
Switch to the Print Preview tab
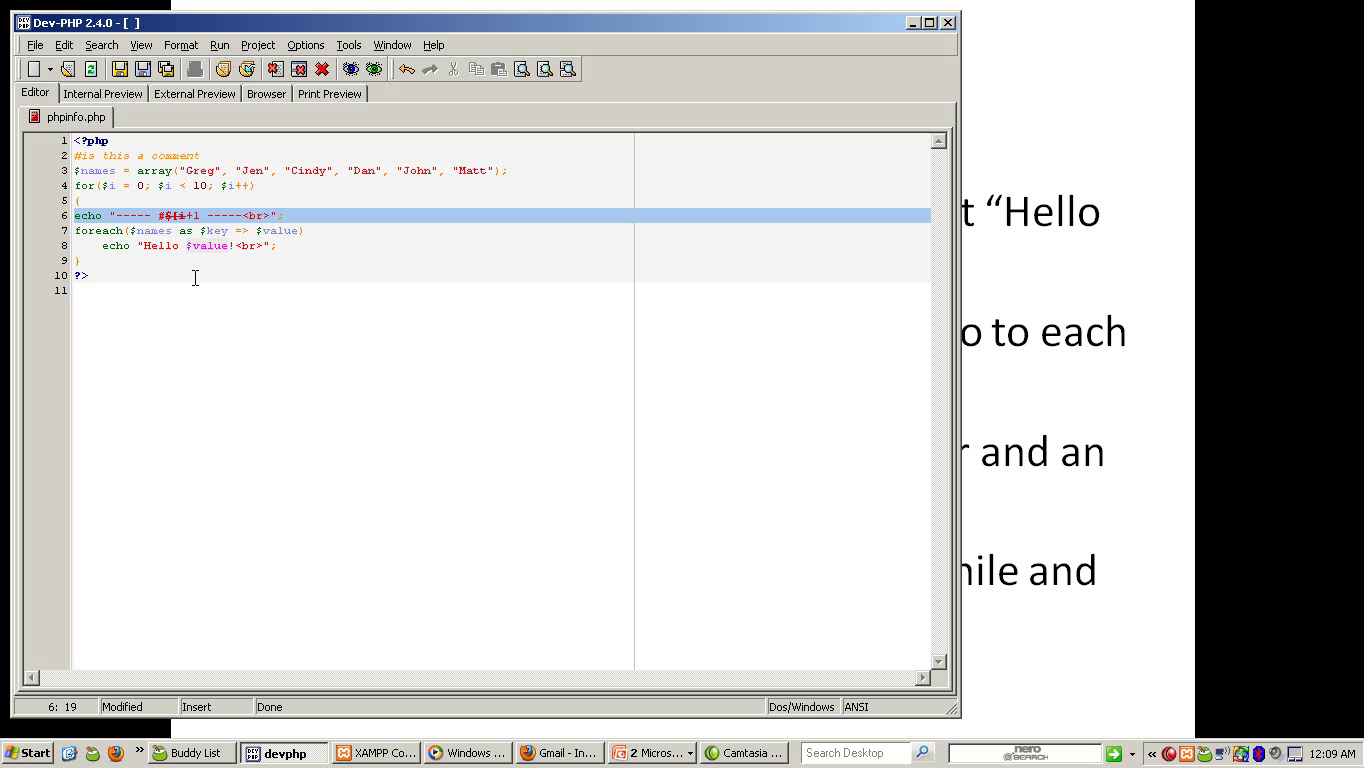(330, 94)
